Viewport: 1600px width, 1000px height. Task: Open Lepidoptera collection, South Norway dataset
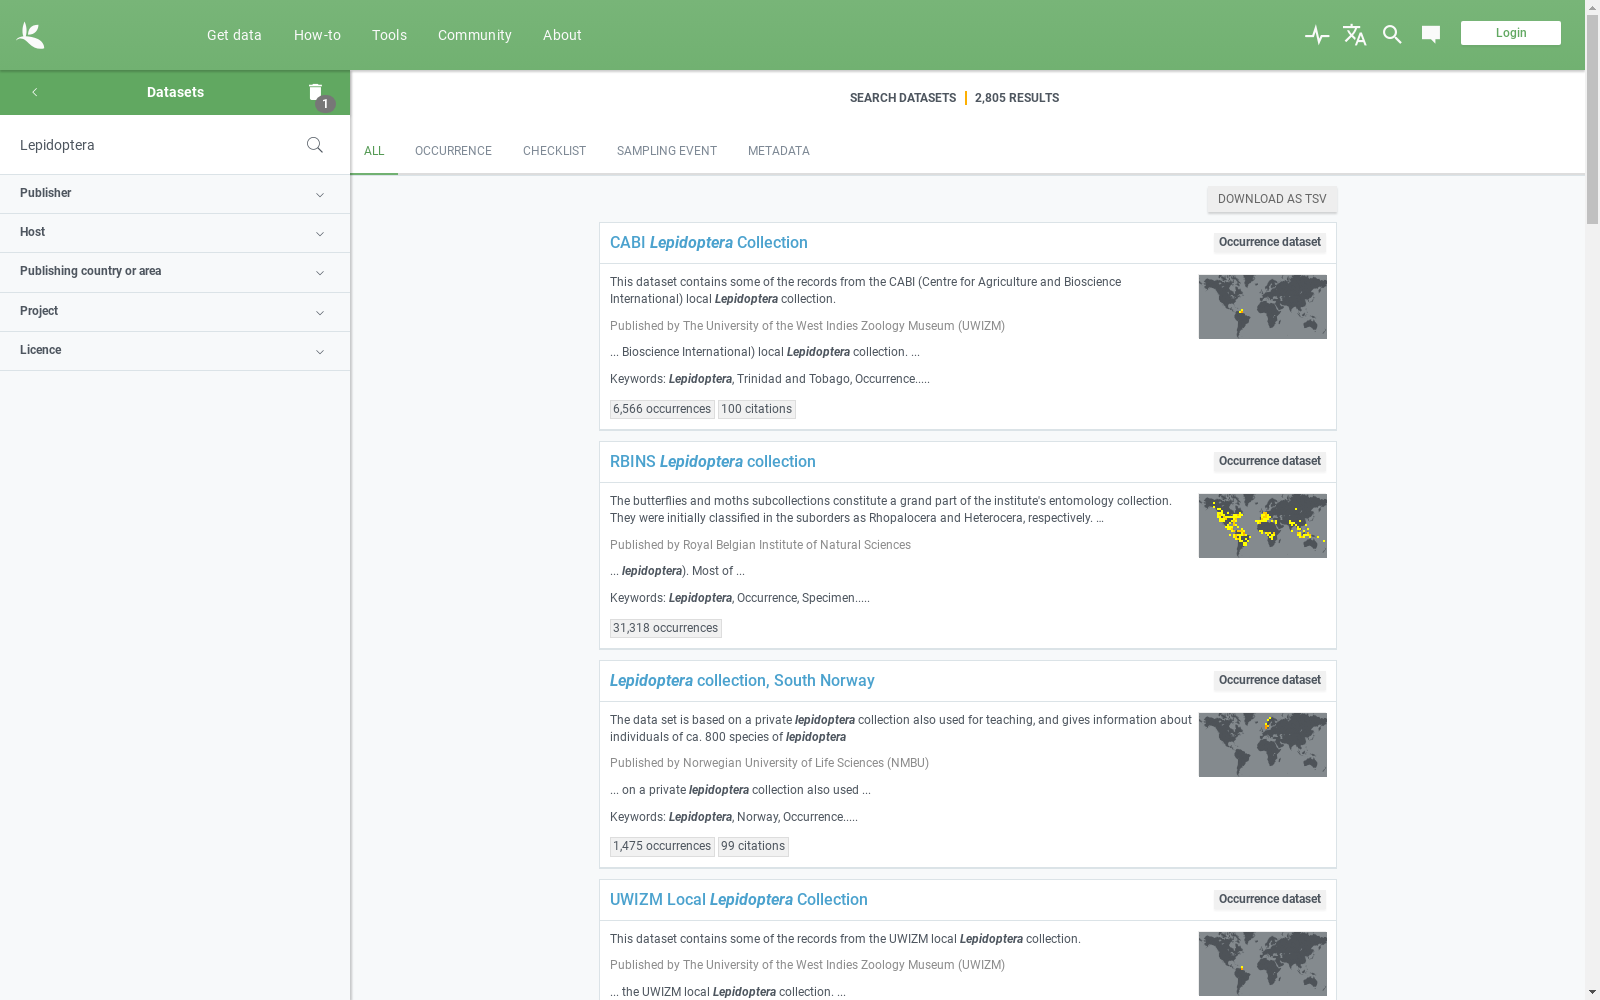point(742,681)
